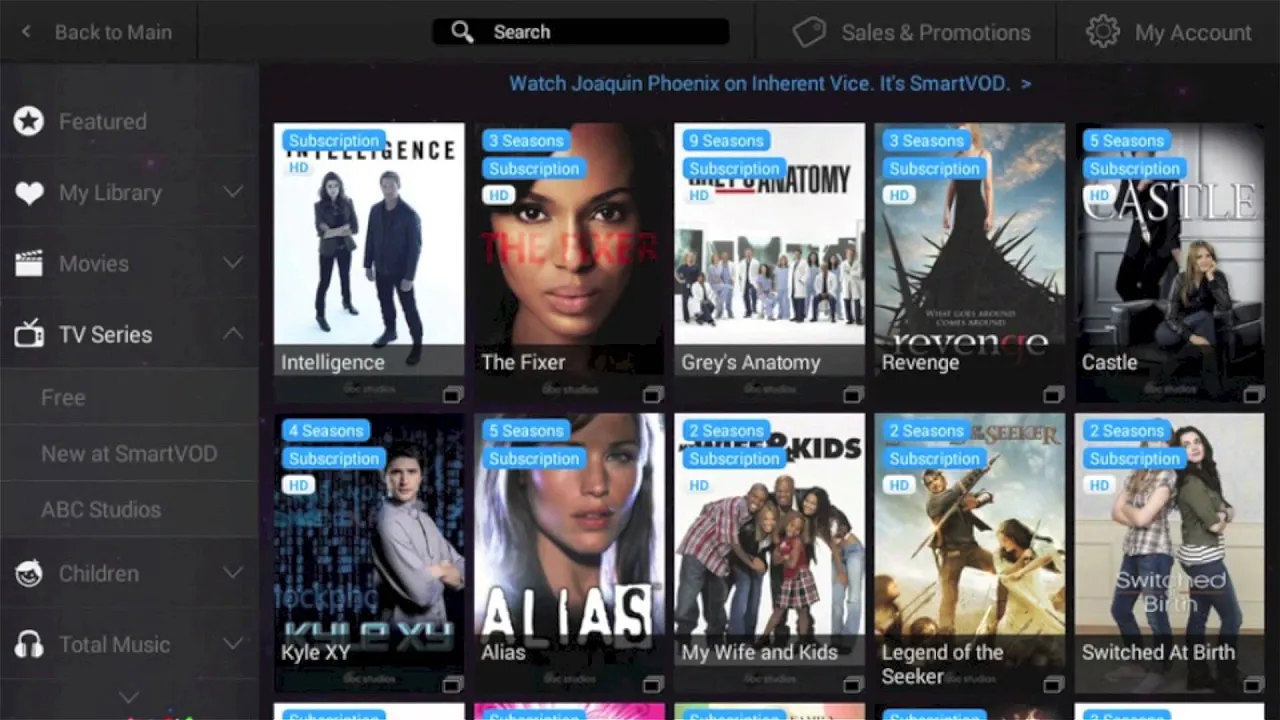
Task: Click the clapperboard icon beside Movies
Action: 29,264
